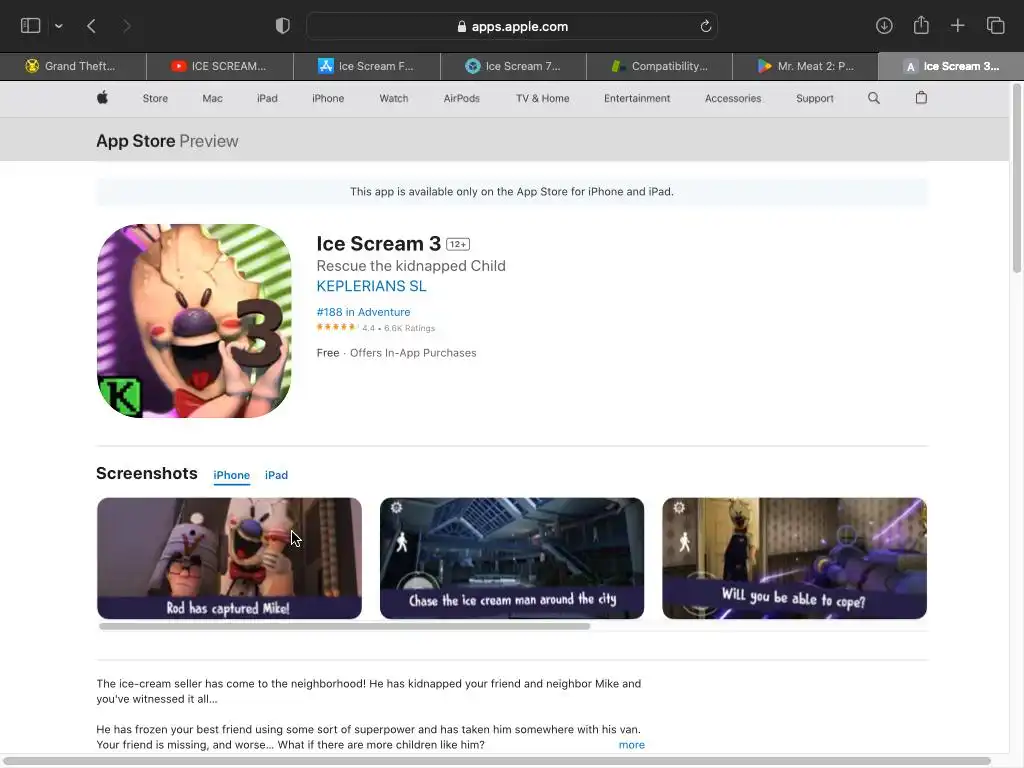Open the Share sheet icon
The width and height of the screenshot is (1024, 768).
pyautogui.click(x=921, y=25)
